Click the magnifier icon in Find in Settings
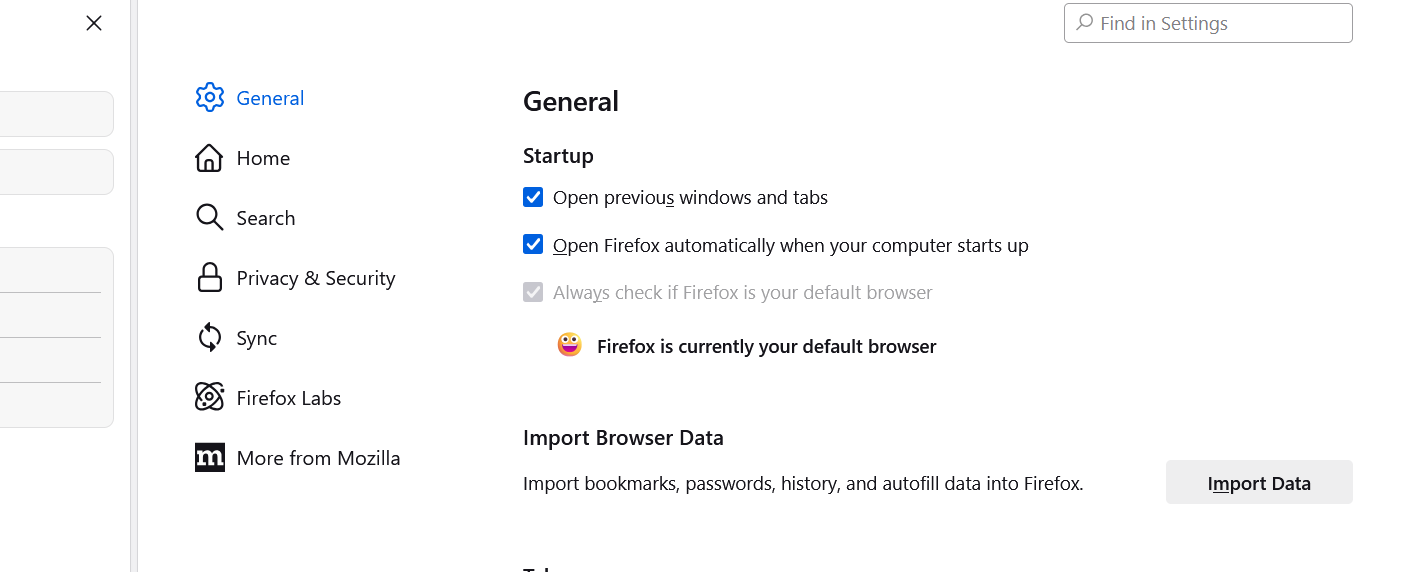Image resolution: width=1421 pixels, height=572 pixels. pyautogui.click(x=1084, y=22)
